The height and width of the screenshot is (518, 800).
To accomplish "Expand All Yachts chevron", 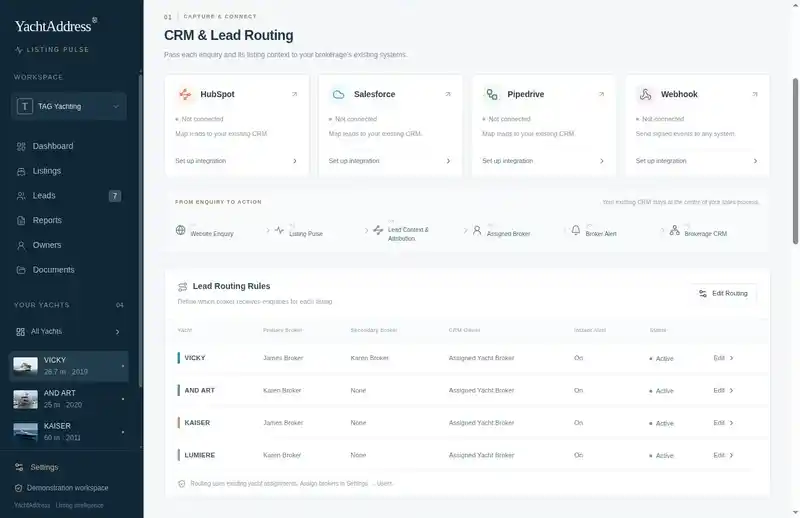I will click(x=117, y=332).
